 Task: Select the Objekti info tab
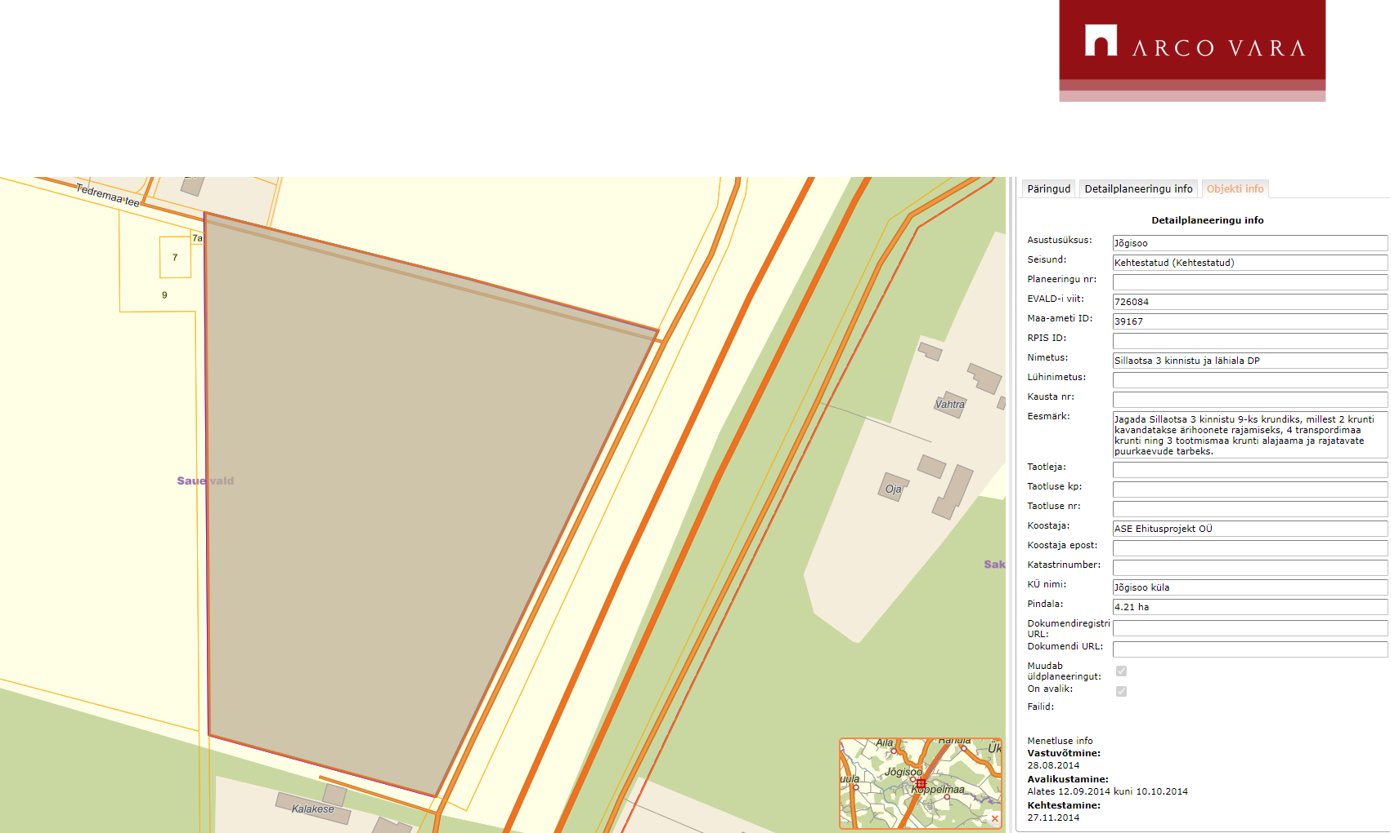(x=1234, y=188)
